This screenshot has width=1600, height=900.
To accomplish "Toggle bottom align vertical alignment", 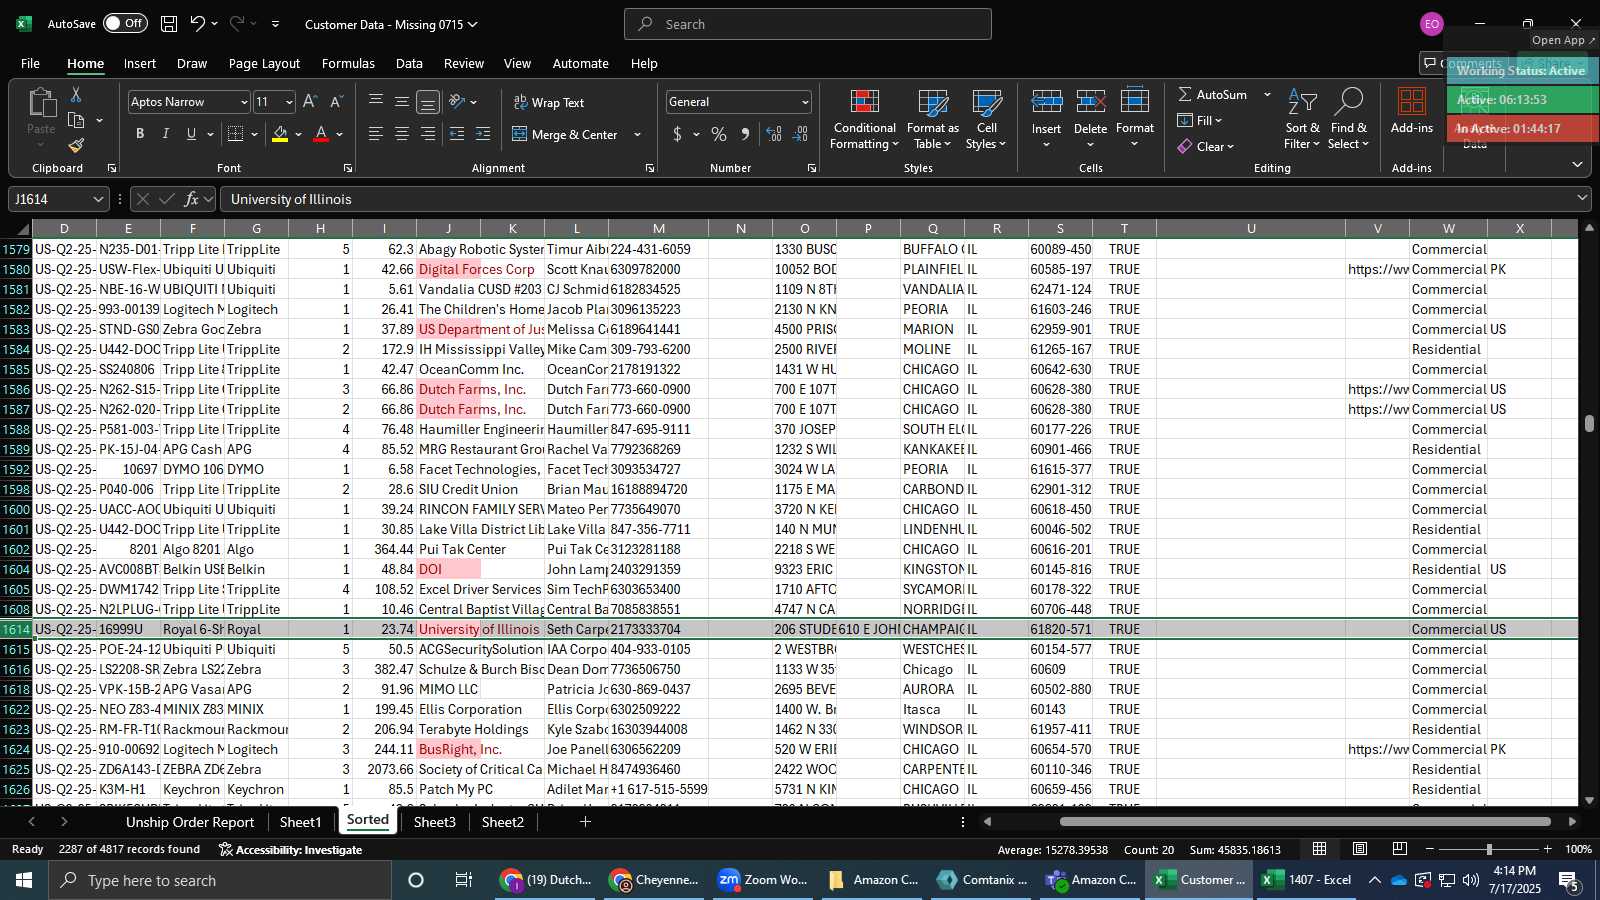I will [x=427, y=102].
